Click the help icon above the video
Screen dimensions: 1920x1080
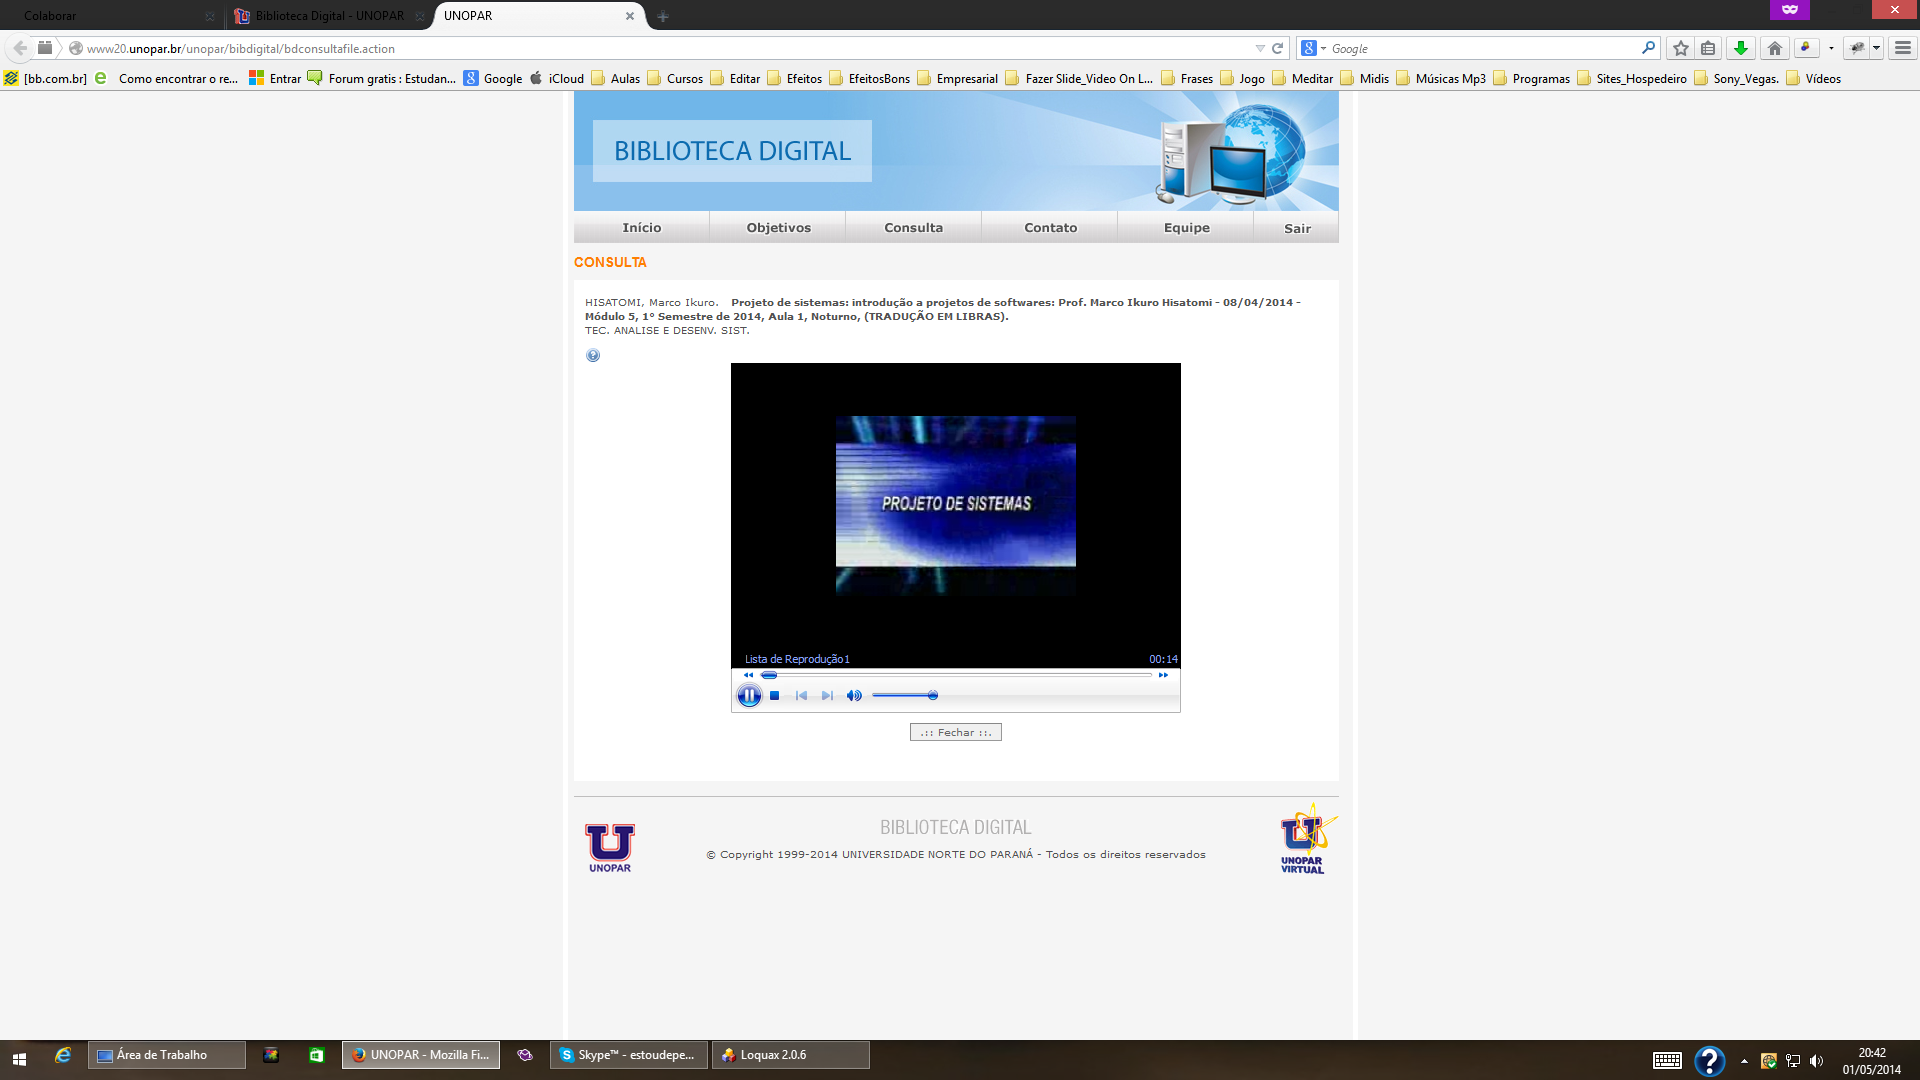tap(593, 356)
